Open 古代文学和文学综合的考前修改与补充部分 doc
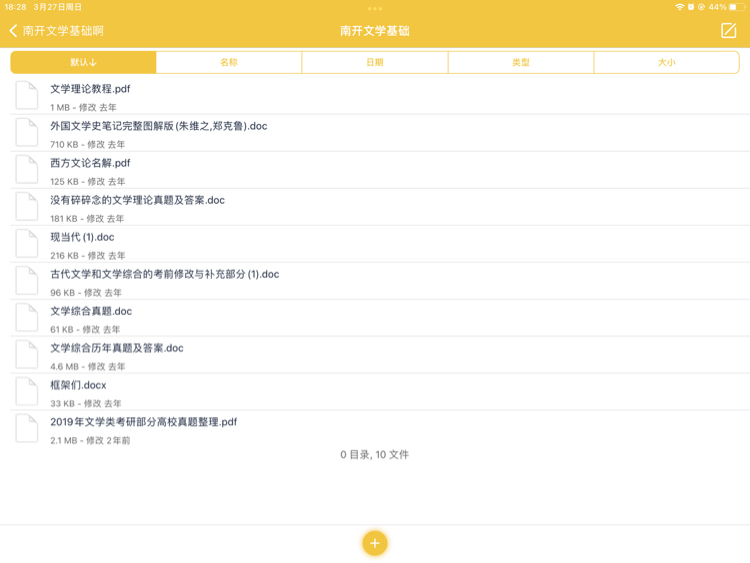750x563 pixels. point(380,281)
